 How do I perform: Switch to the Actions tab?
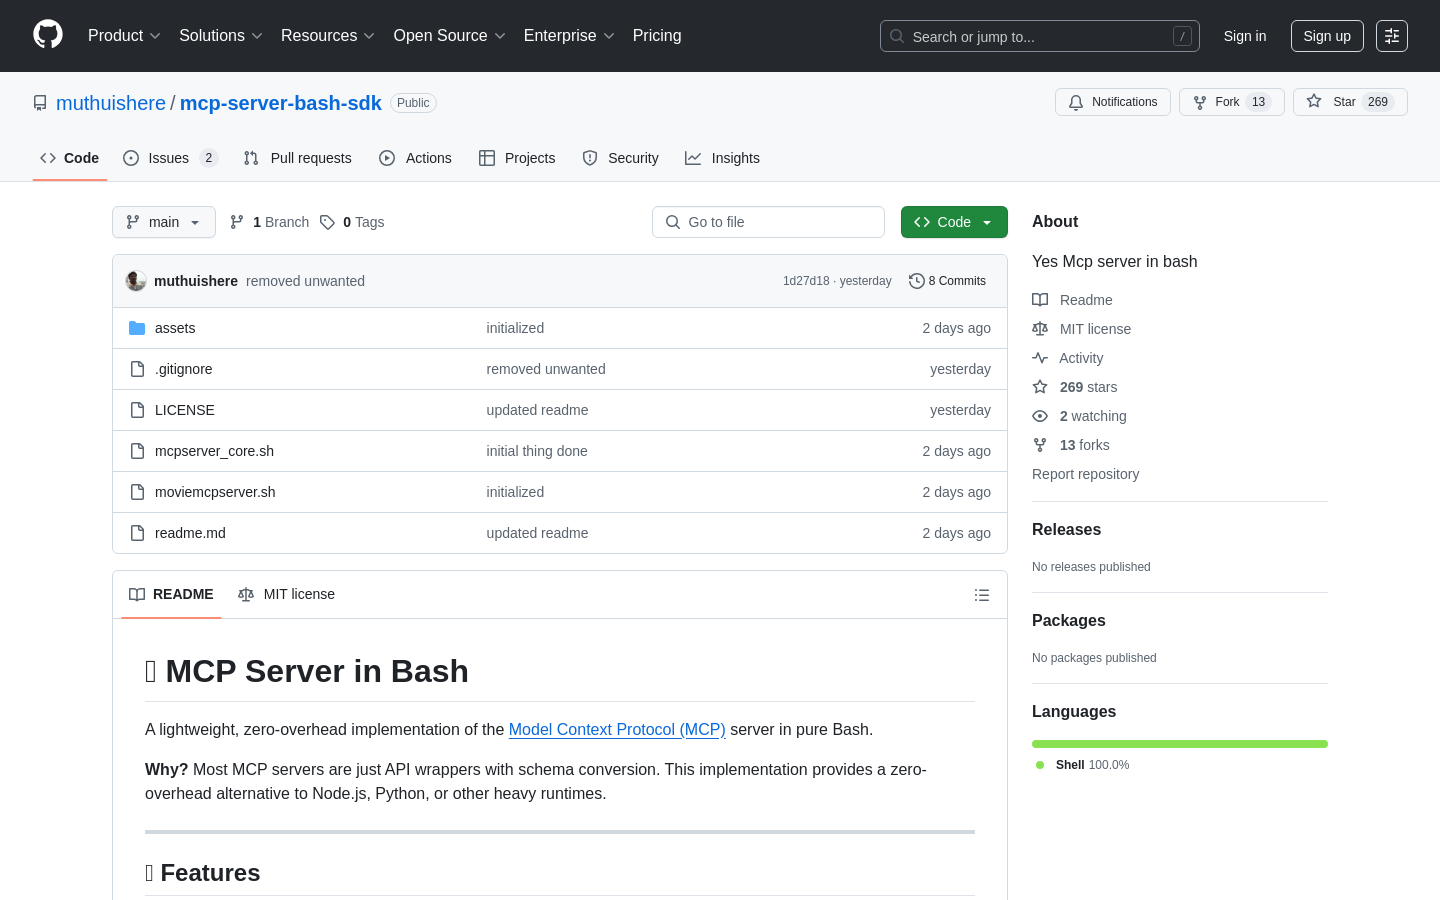tap(416, 158)
